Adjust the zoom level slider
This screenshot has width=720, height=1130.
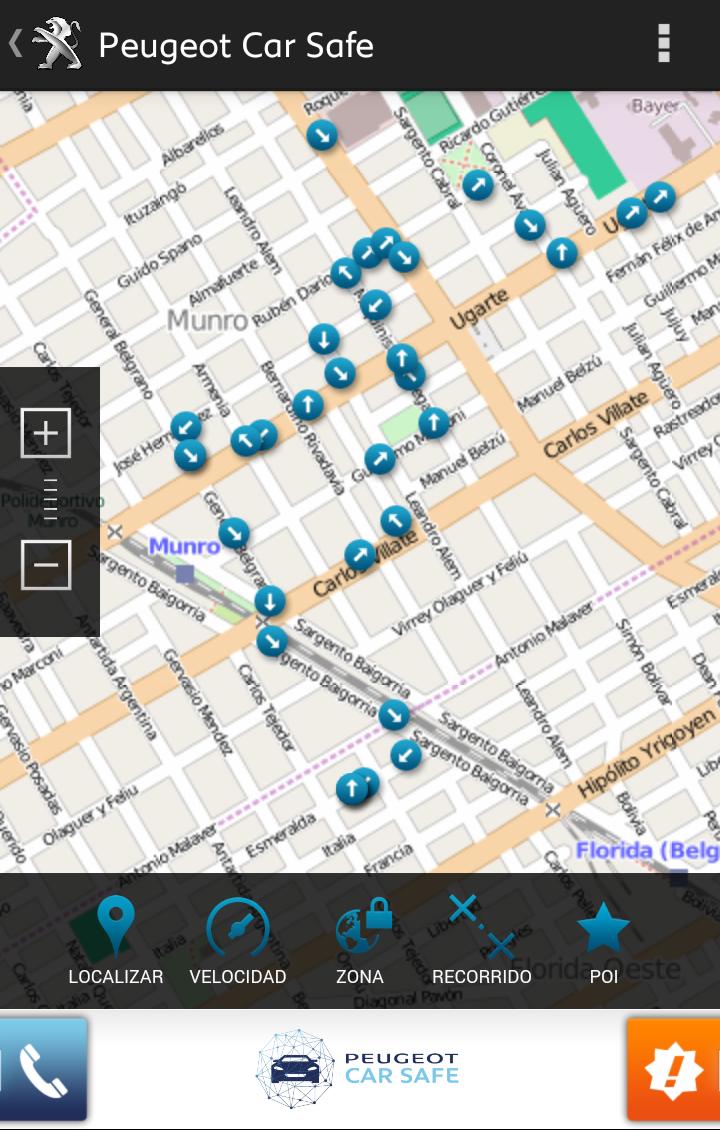click(x=50, y=499)
